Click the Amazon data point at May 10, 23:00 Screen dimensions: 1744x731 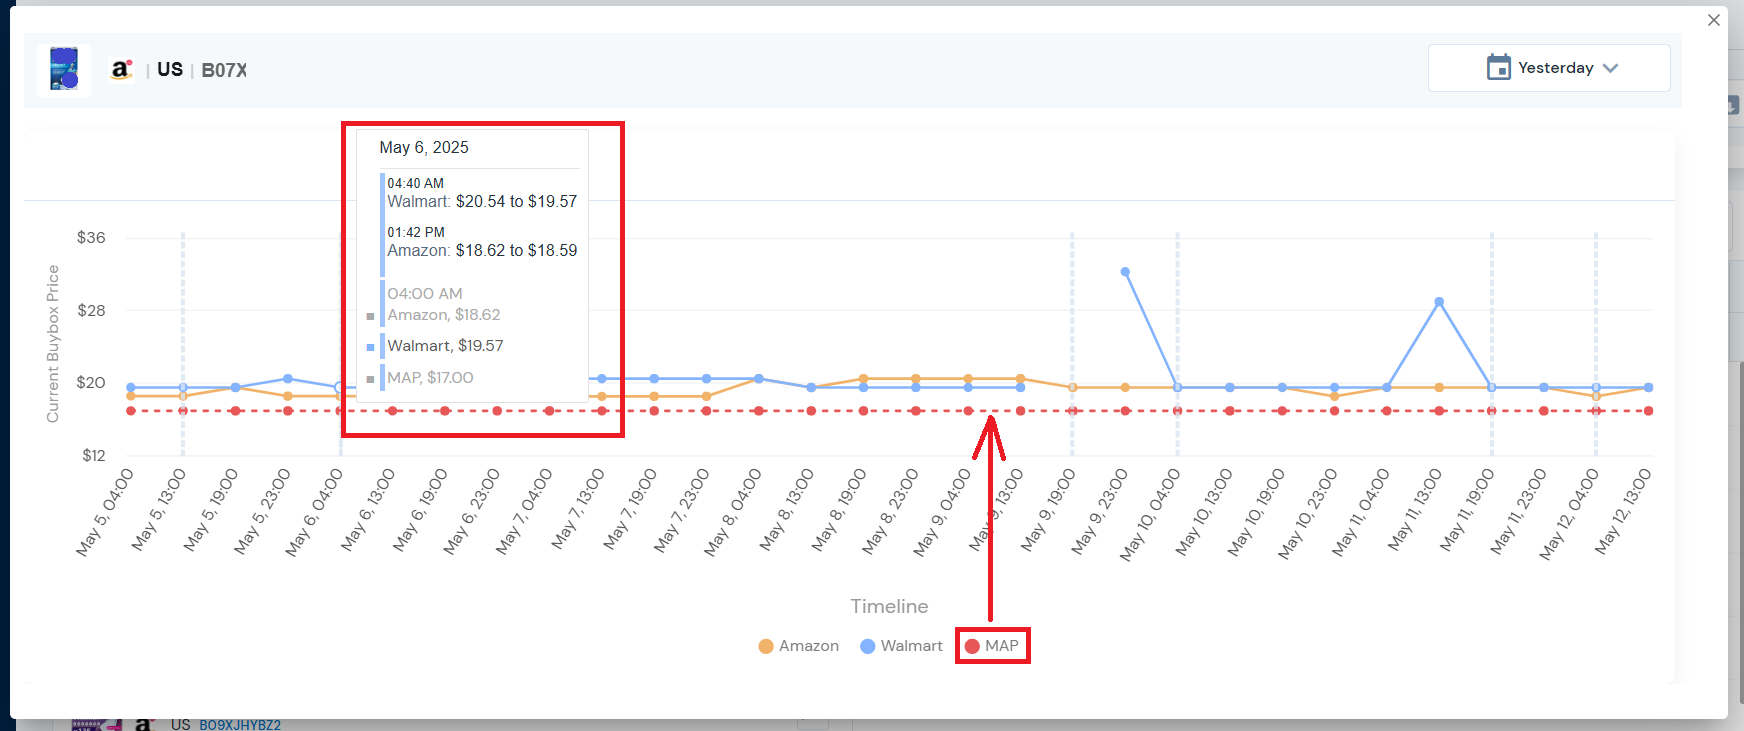pos(1334,396)
